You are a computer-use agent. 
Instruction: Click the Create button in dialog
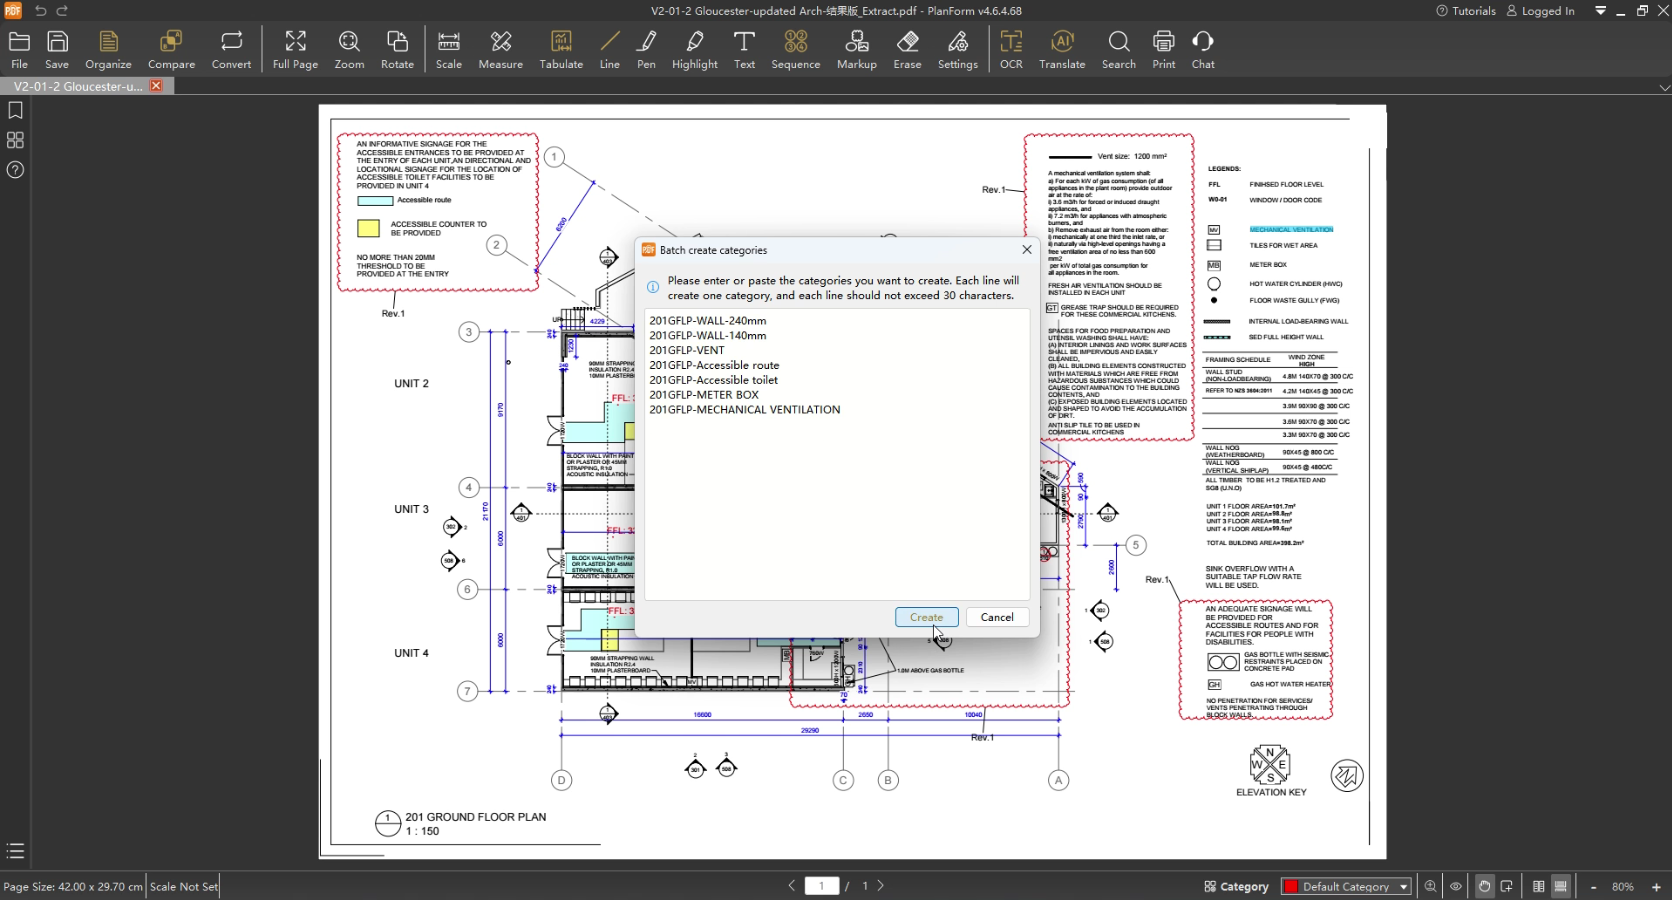(926, 617)
